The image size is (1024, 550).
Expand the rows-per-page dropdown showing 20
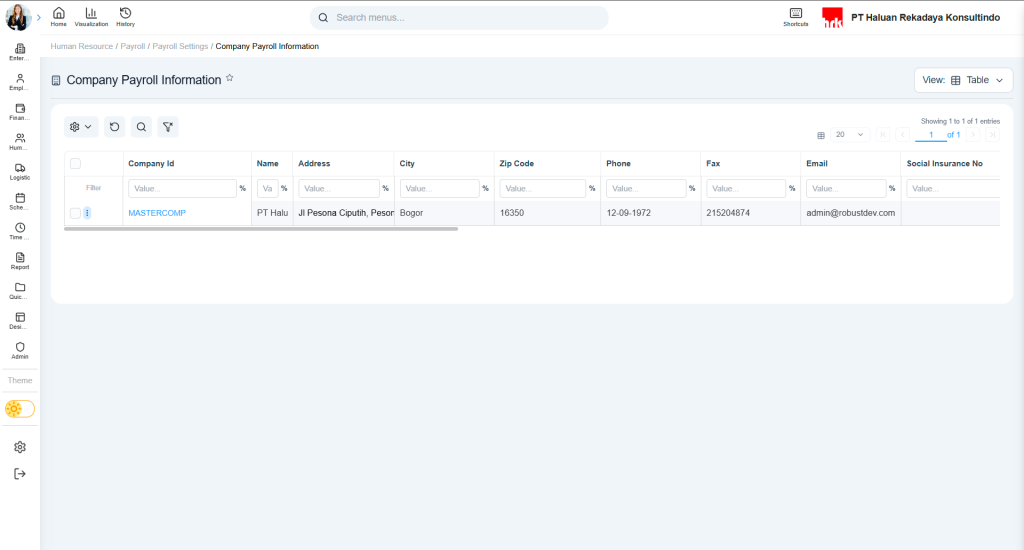tap(850, 134)
